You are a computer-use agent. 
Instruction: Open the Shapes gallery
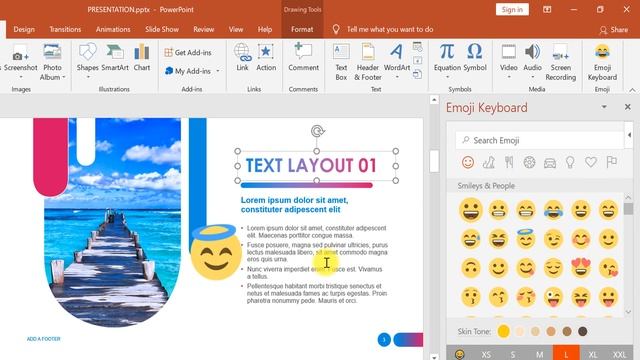click(x=87, y=61)
